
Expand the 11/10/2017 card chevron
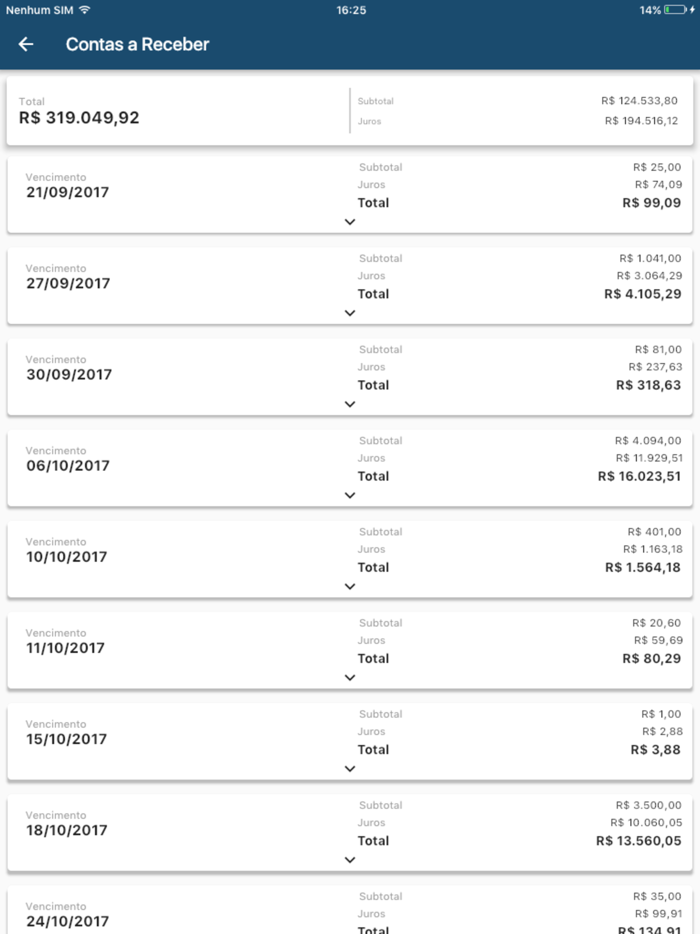click(350, 678)
